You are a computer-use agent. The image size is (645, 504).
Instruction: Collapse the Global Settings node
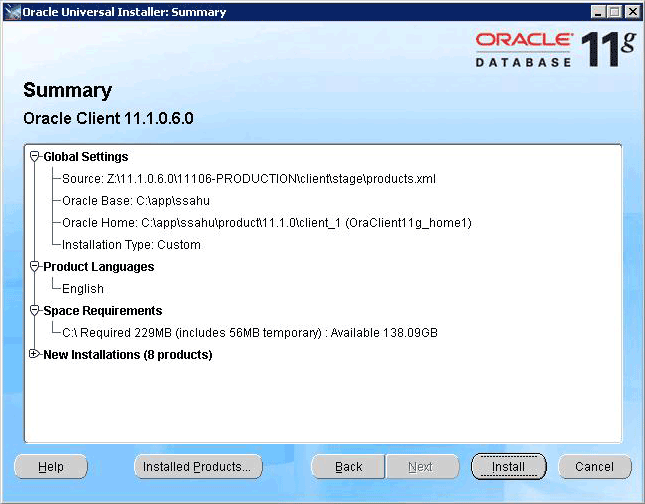pyautogui.click(x=35, y=157)
